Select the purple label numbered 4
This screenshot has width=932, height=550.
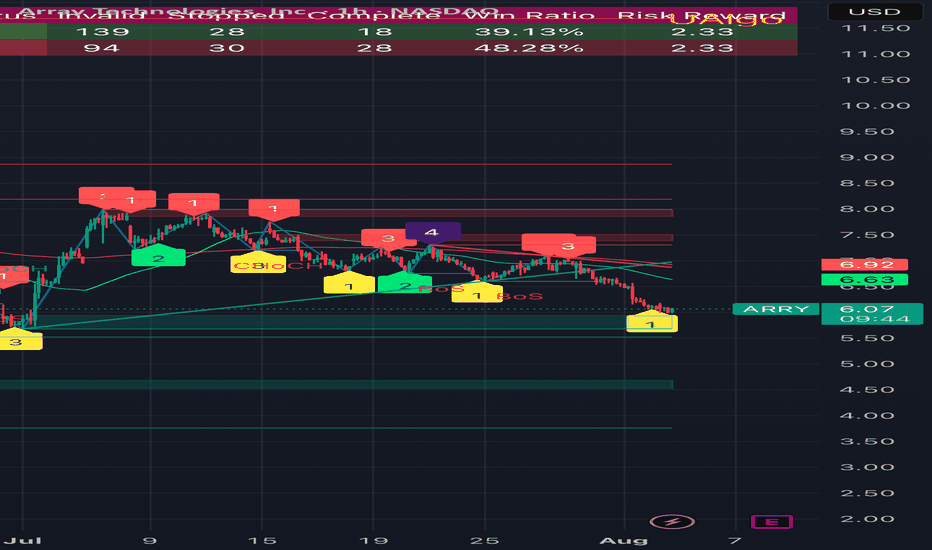(432, 232)
